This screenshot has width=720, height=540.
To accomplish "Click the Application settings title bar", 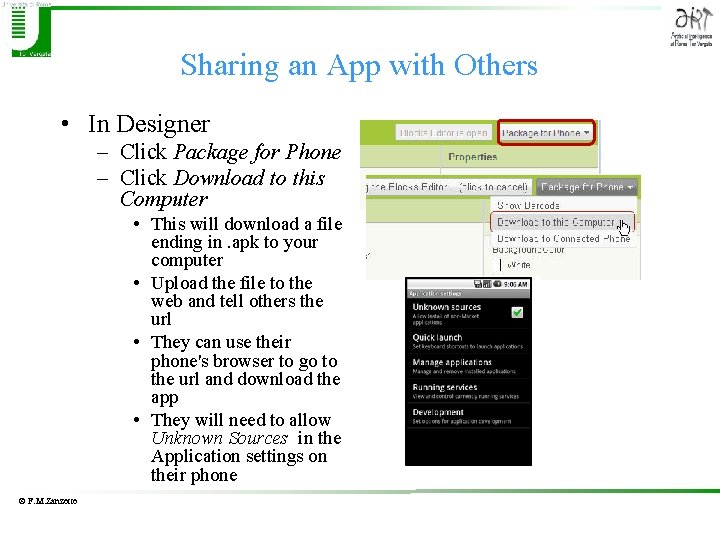I will click(468, 293).
